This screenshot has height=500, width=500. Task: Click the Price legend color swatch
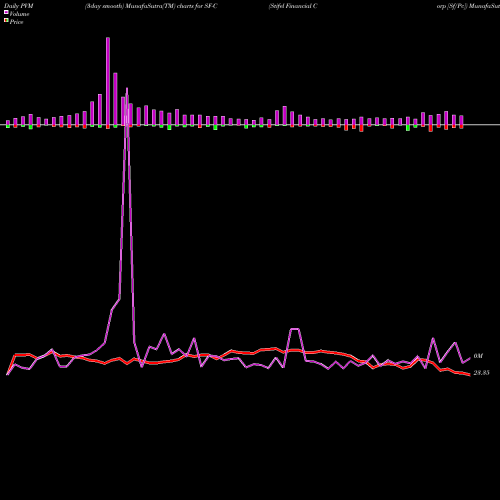coord(6,21)
